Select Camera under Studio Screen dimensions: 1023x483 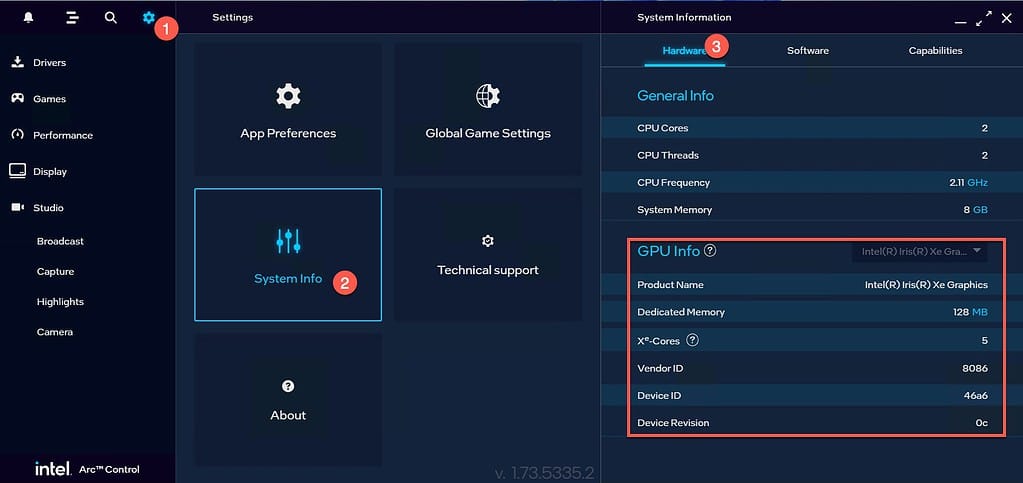(55, 332)
